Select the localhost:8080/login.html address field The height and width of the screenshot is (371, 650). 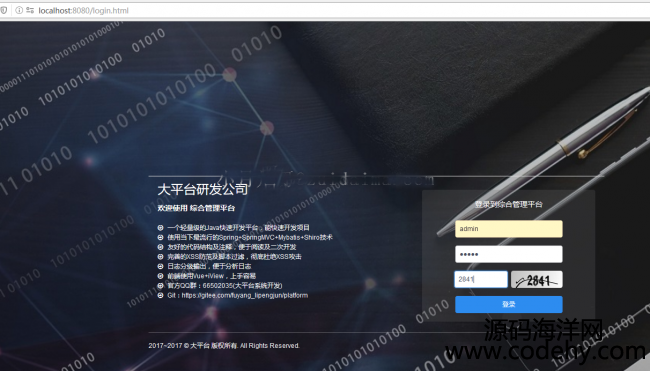pos(83,11)
